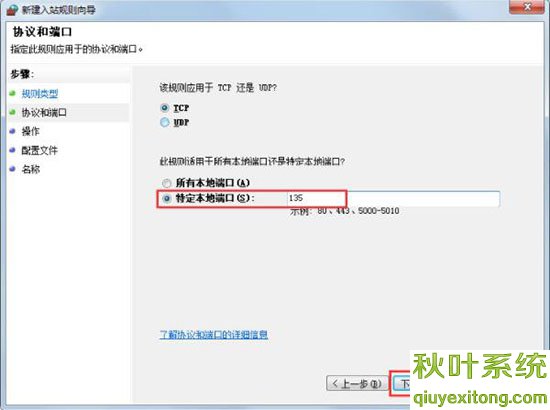550x410 pixels.
Task: Go to the 操作 step
Action: click(31, 132)
